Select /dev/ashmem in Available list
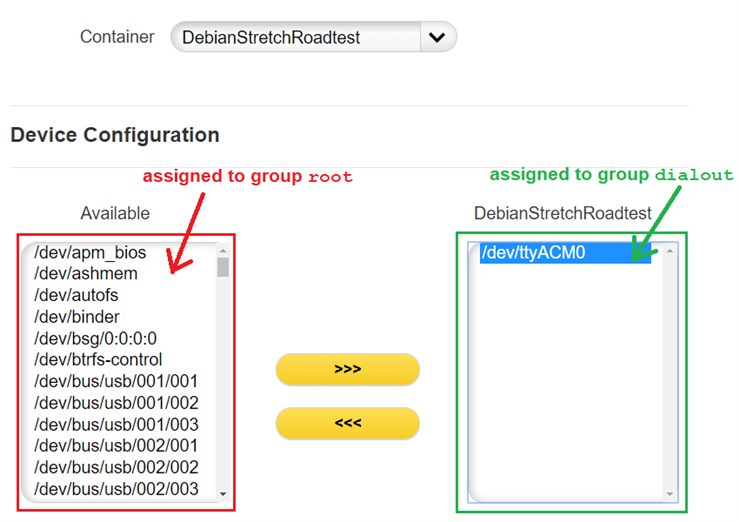739x522 pixels. click(x=86, y=273)
